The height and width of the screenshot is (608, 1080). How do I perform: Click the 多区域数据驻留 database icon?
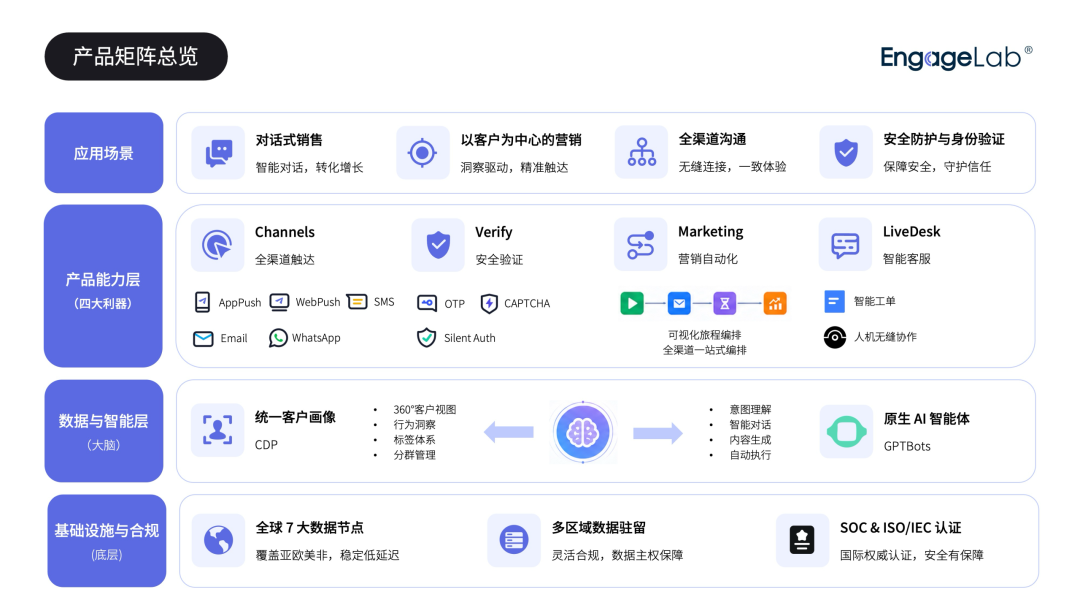(514, 540)
